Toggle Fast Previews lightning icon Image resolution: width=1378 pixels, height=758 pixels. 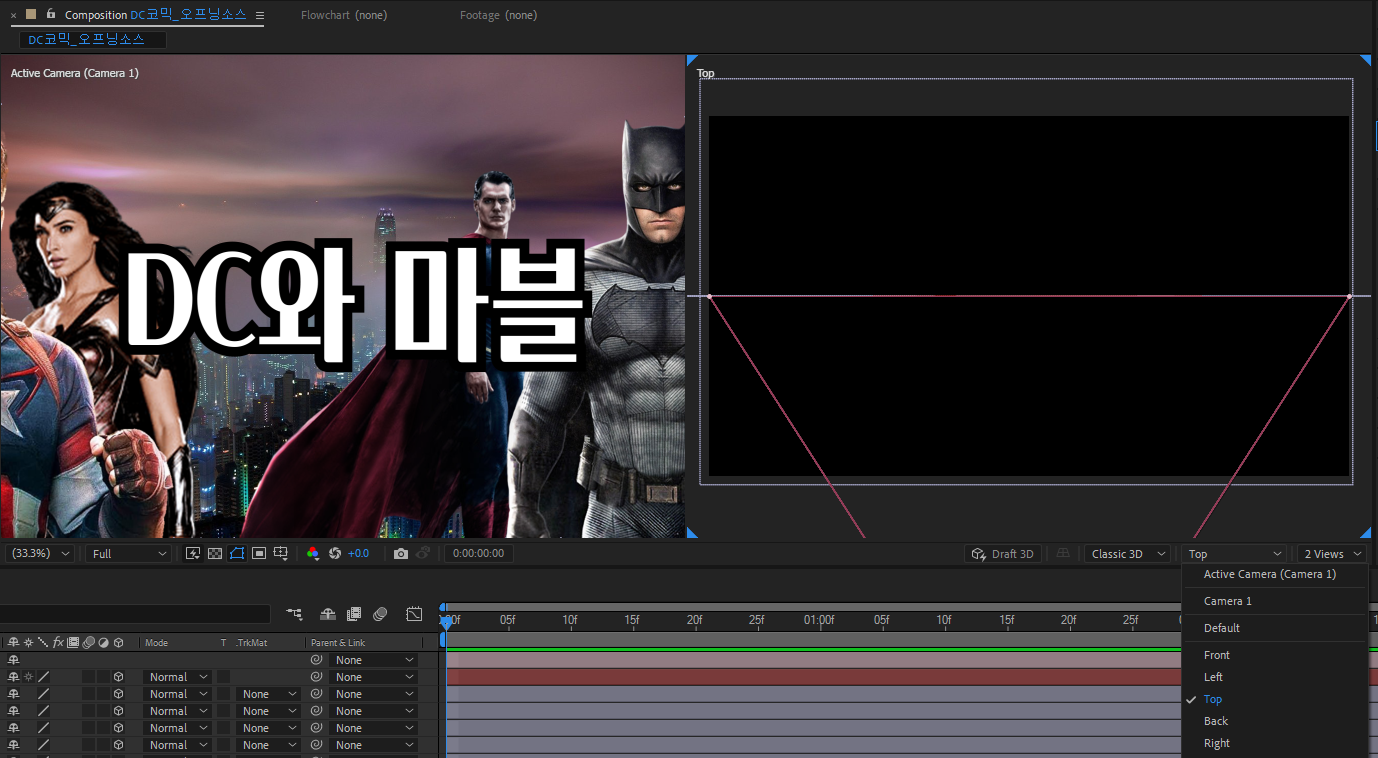(x=193, y=553)
